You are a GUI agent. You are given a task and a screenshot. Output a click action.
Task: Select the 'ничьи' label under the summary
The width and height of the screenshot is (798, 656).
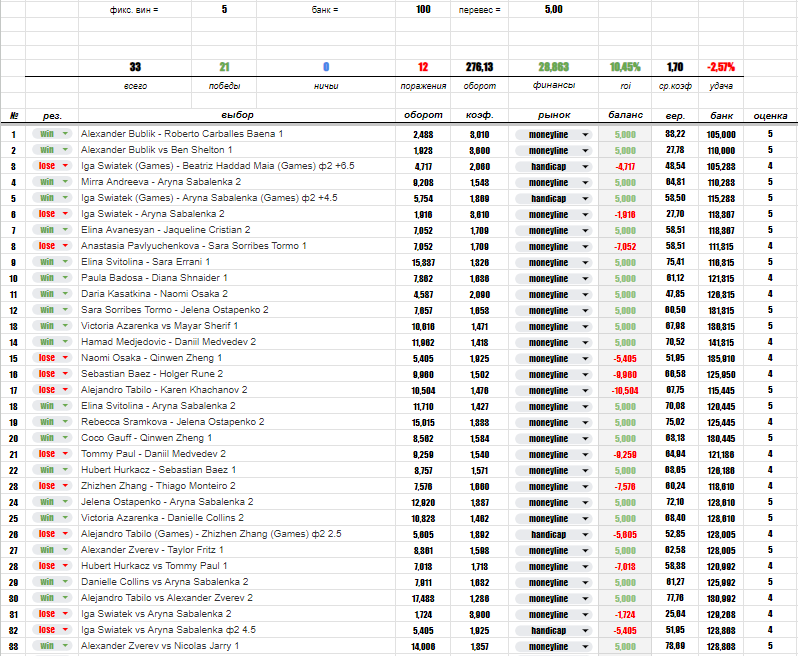(326, 85)
